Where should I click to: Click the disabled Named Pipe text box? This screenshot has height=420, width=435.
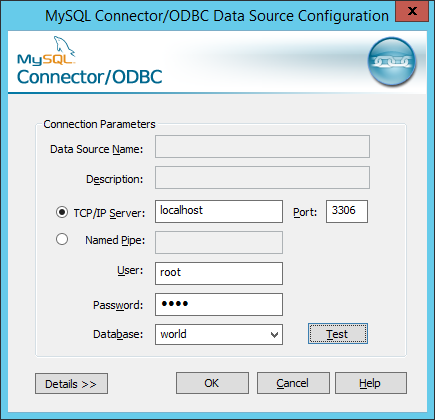pos(219,242)
